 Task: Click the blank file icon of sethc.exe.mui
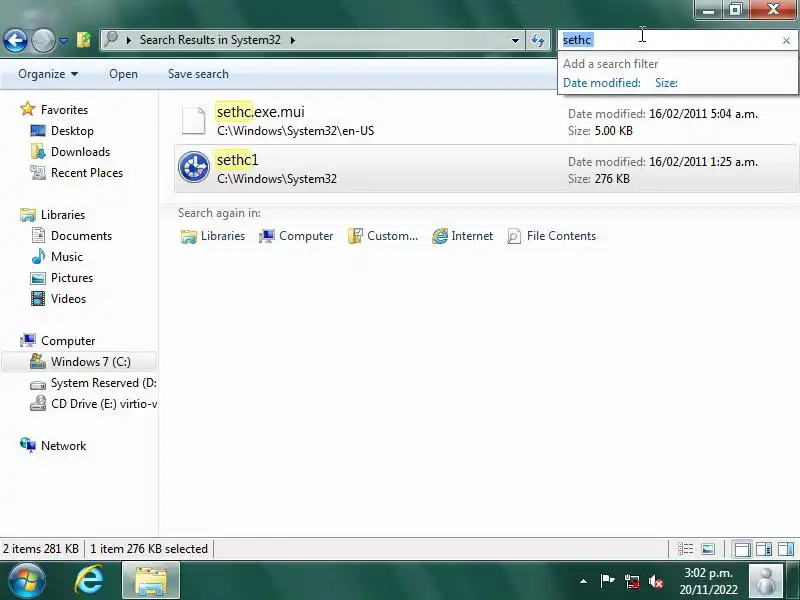[x=194, y=120]
